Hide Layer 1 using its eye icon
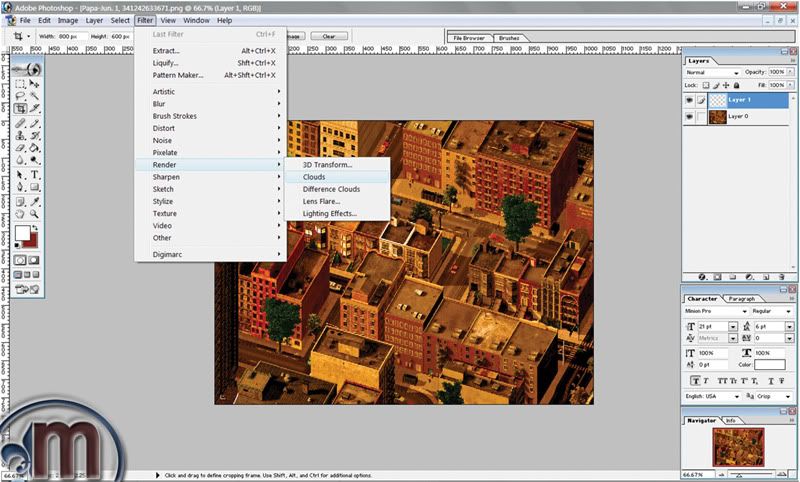800x482 pixels. click(x=691, y=101)
